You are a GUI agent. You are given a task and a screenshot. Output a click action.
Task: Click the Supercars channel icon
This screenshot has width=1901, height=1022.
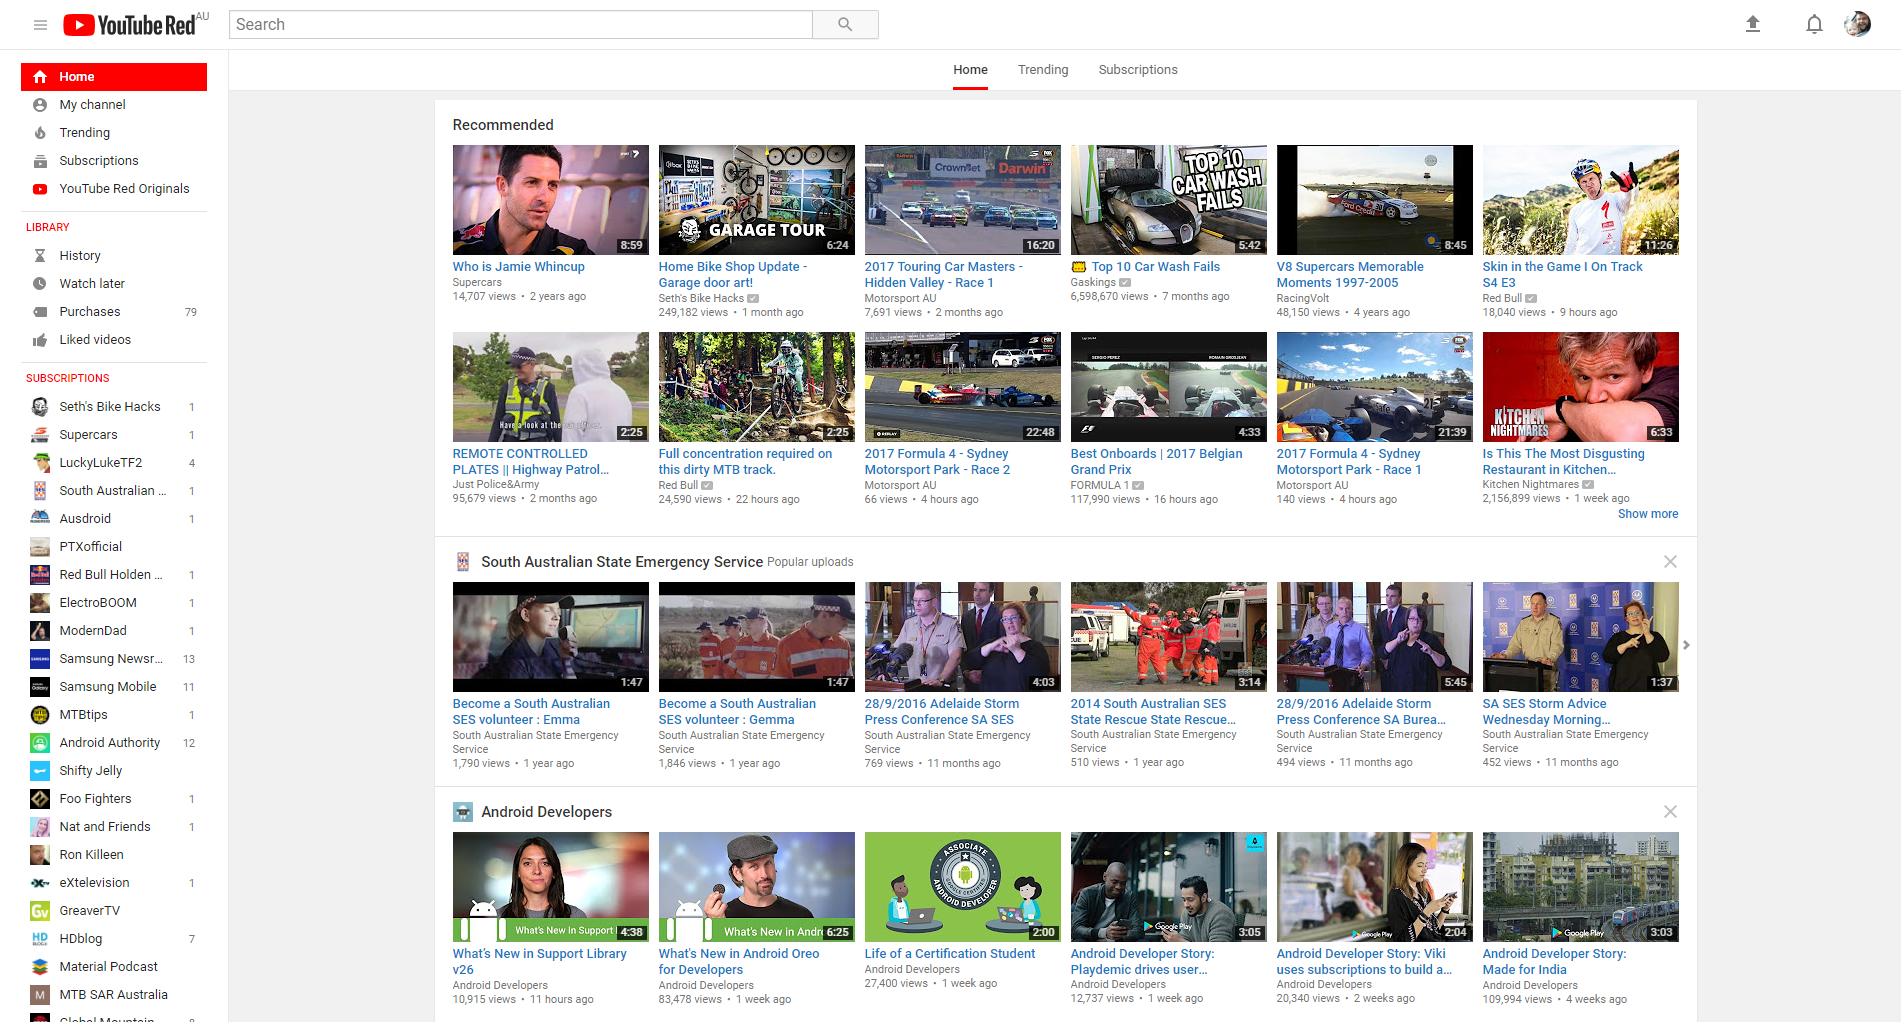40,435
